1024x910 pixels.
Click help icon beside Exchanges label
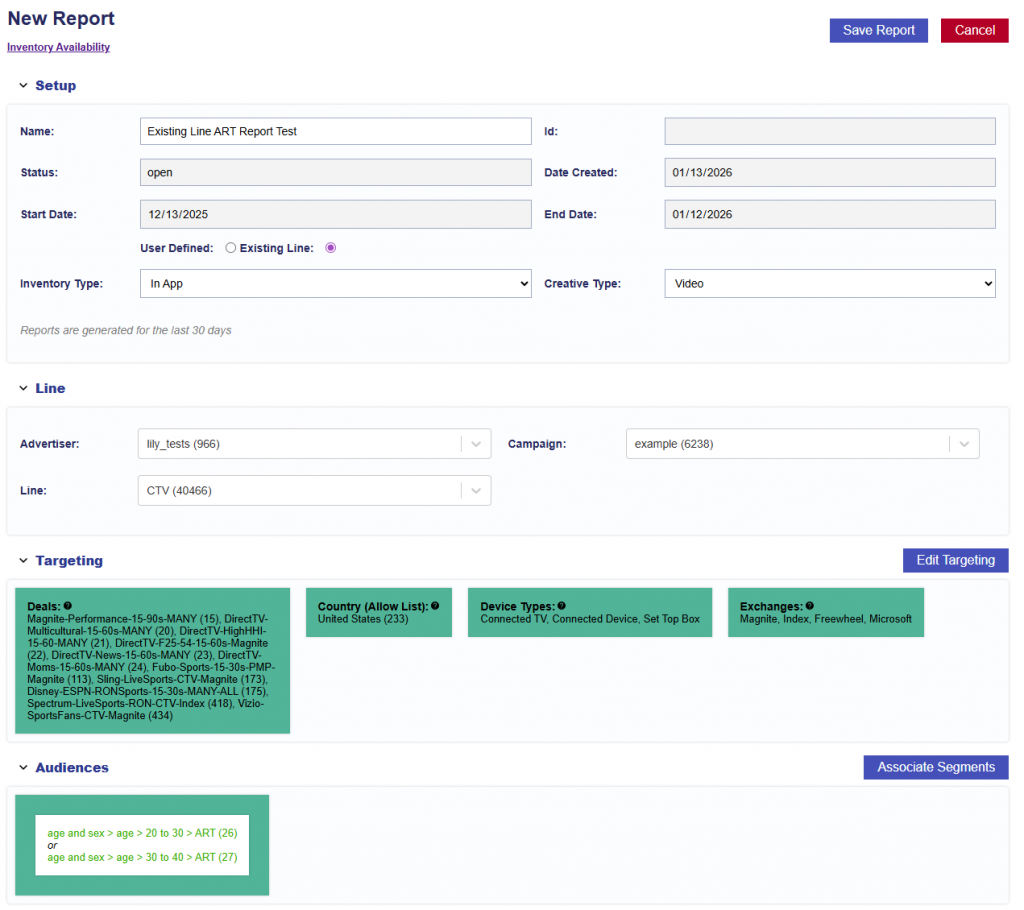(x=810, y=606)
